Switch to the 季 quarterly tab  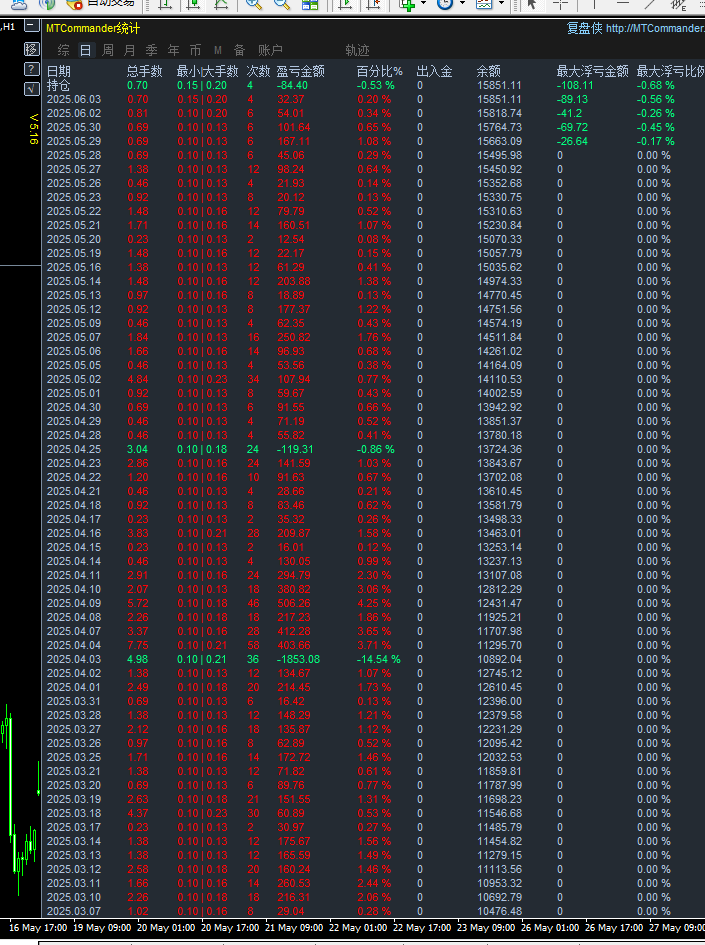[151, 51]
